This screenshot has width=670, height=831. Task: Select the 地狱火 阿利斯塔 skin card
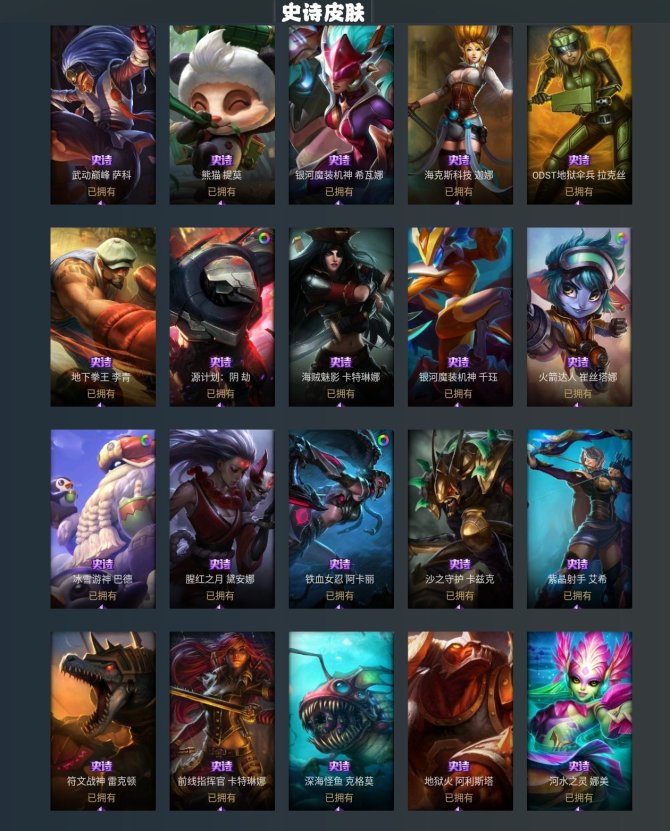click(460, 721)
